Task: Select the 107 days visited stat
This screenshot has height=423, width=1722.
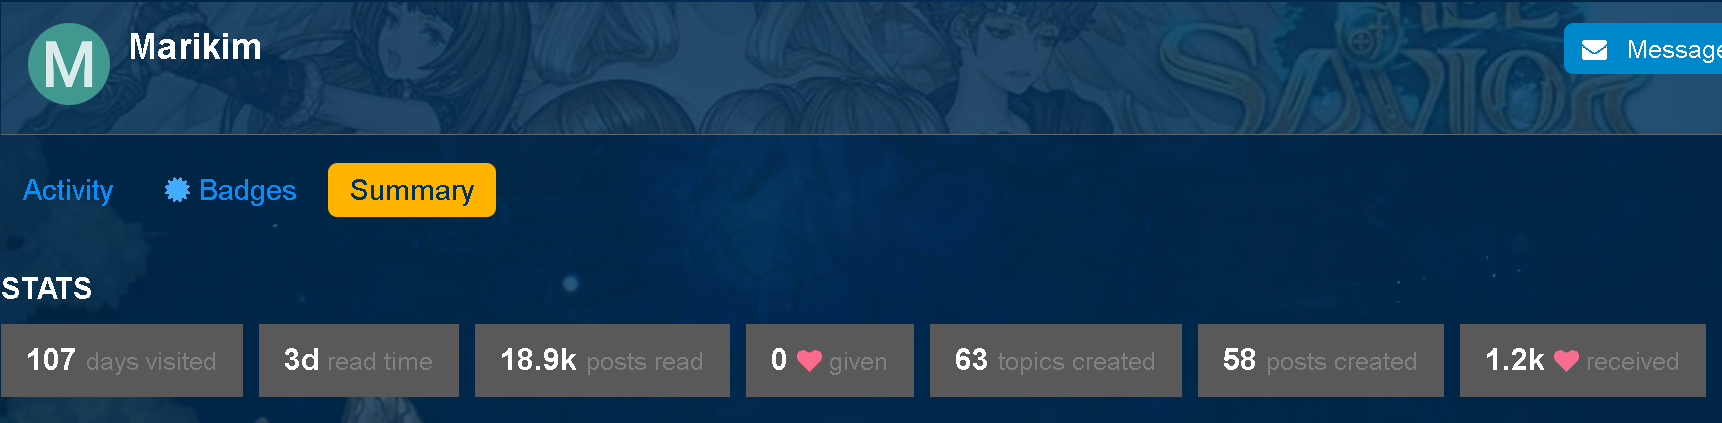Action: click(x=122, y=360)
